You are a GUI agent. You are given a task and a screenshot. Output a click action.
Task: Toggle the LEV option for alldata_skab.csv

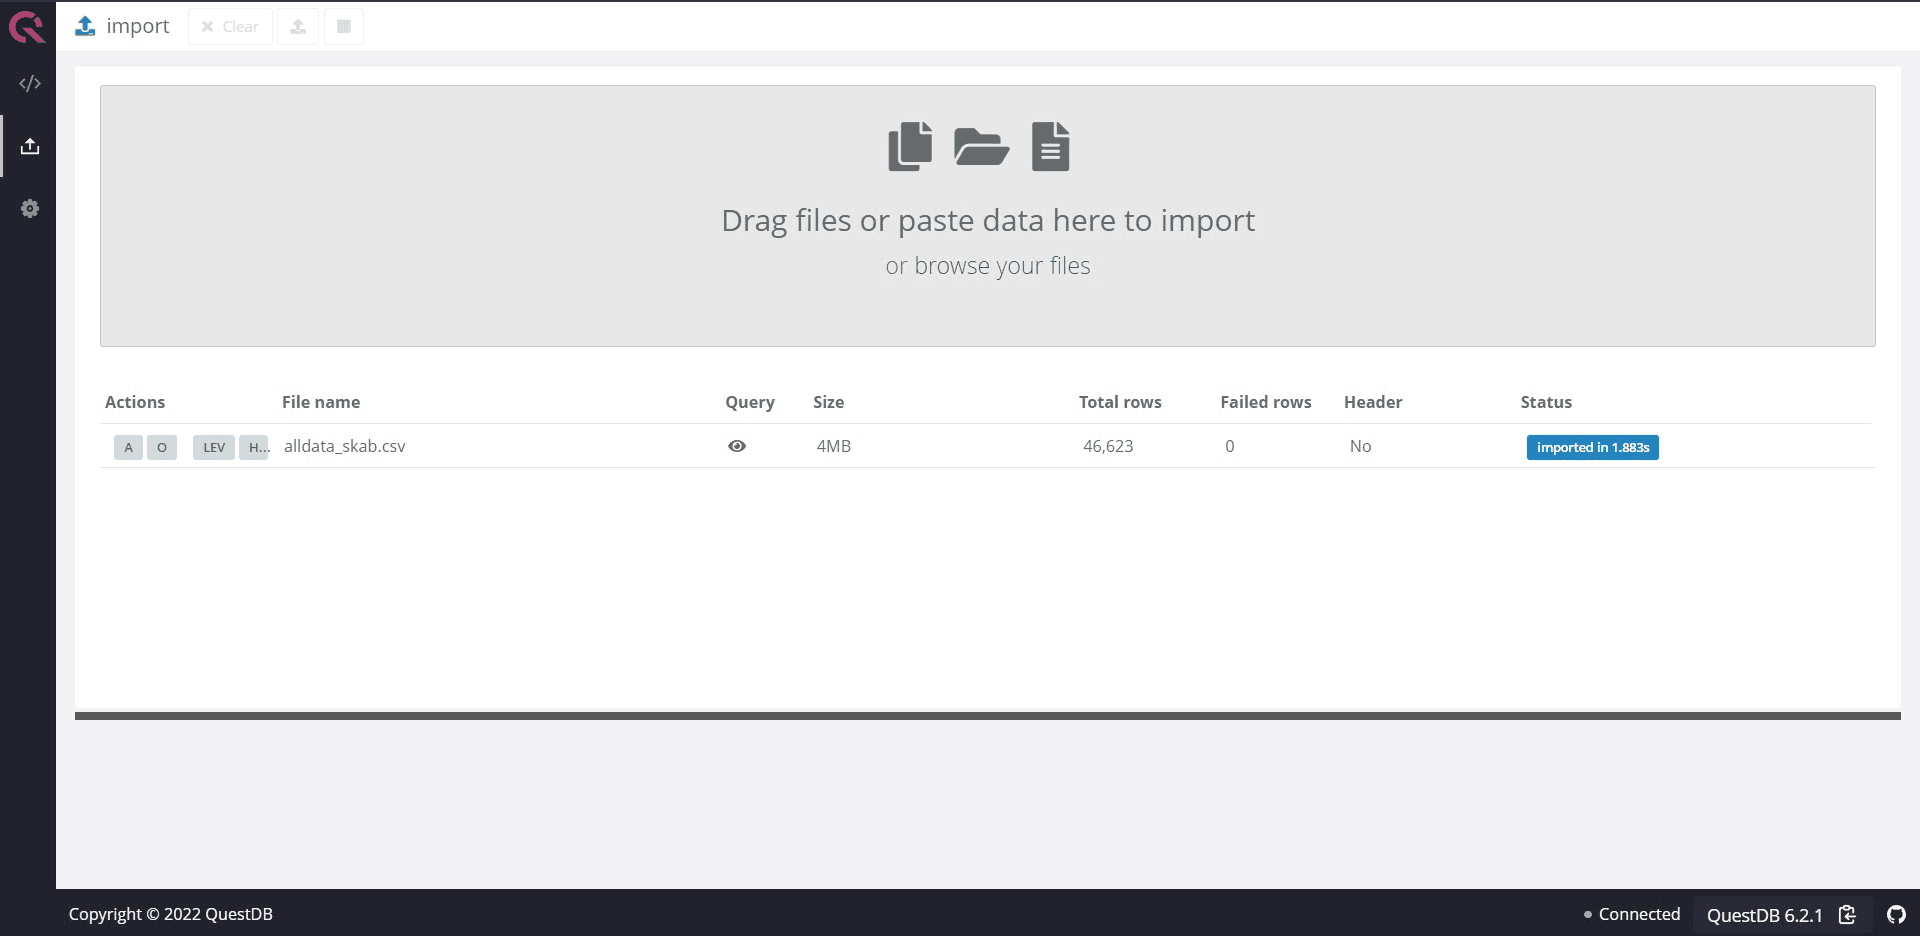coord(214,447)
